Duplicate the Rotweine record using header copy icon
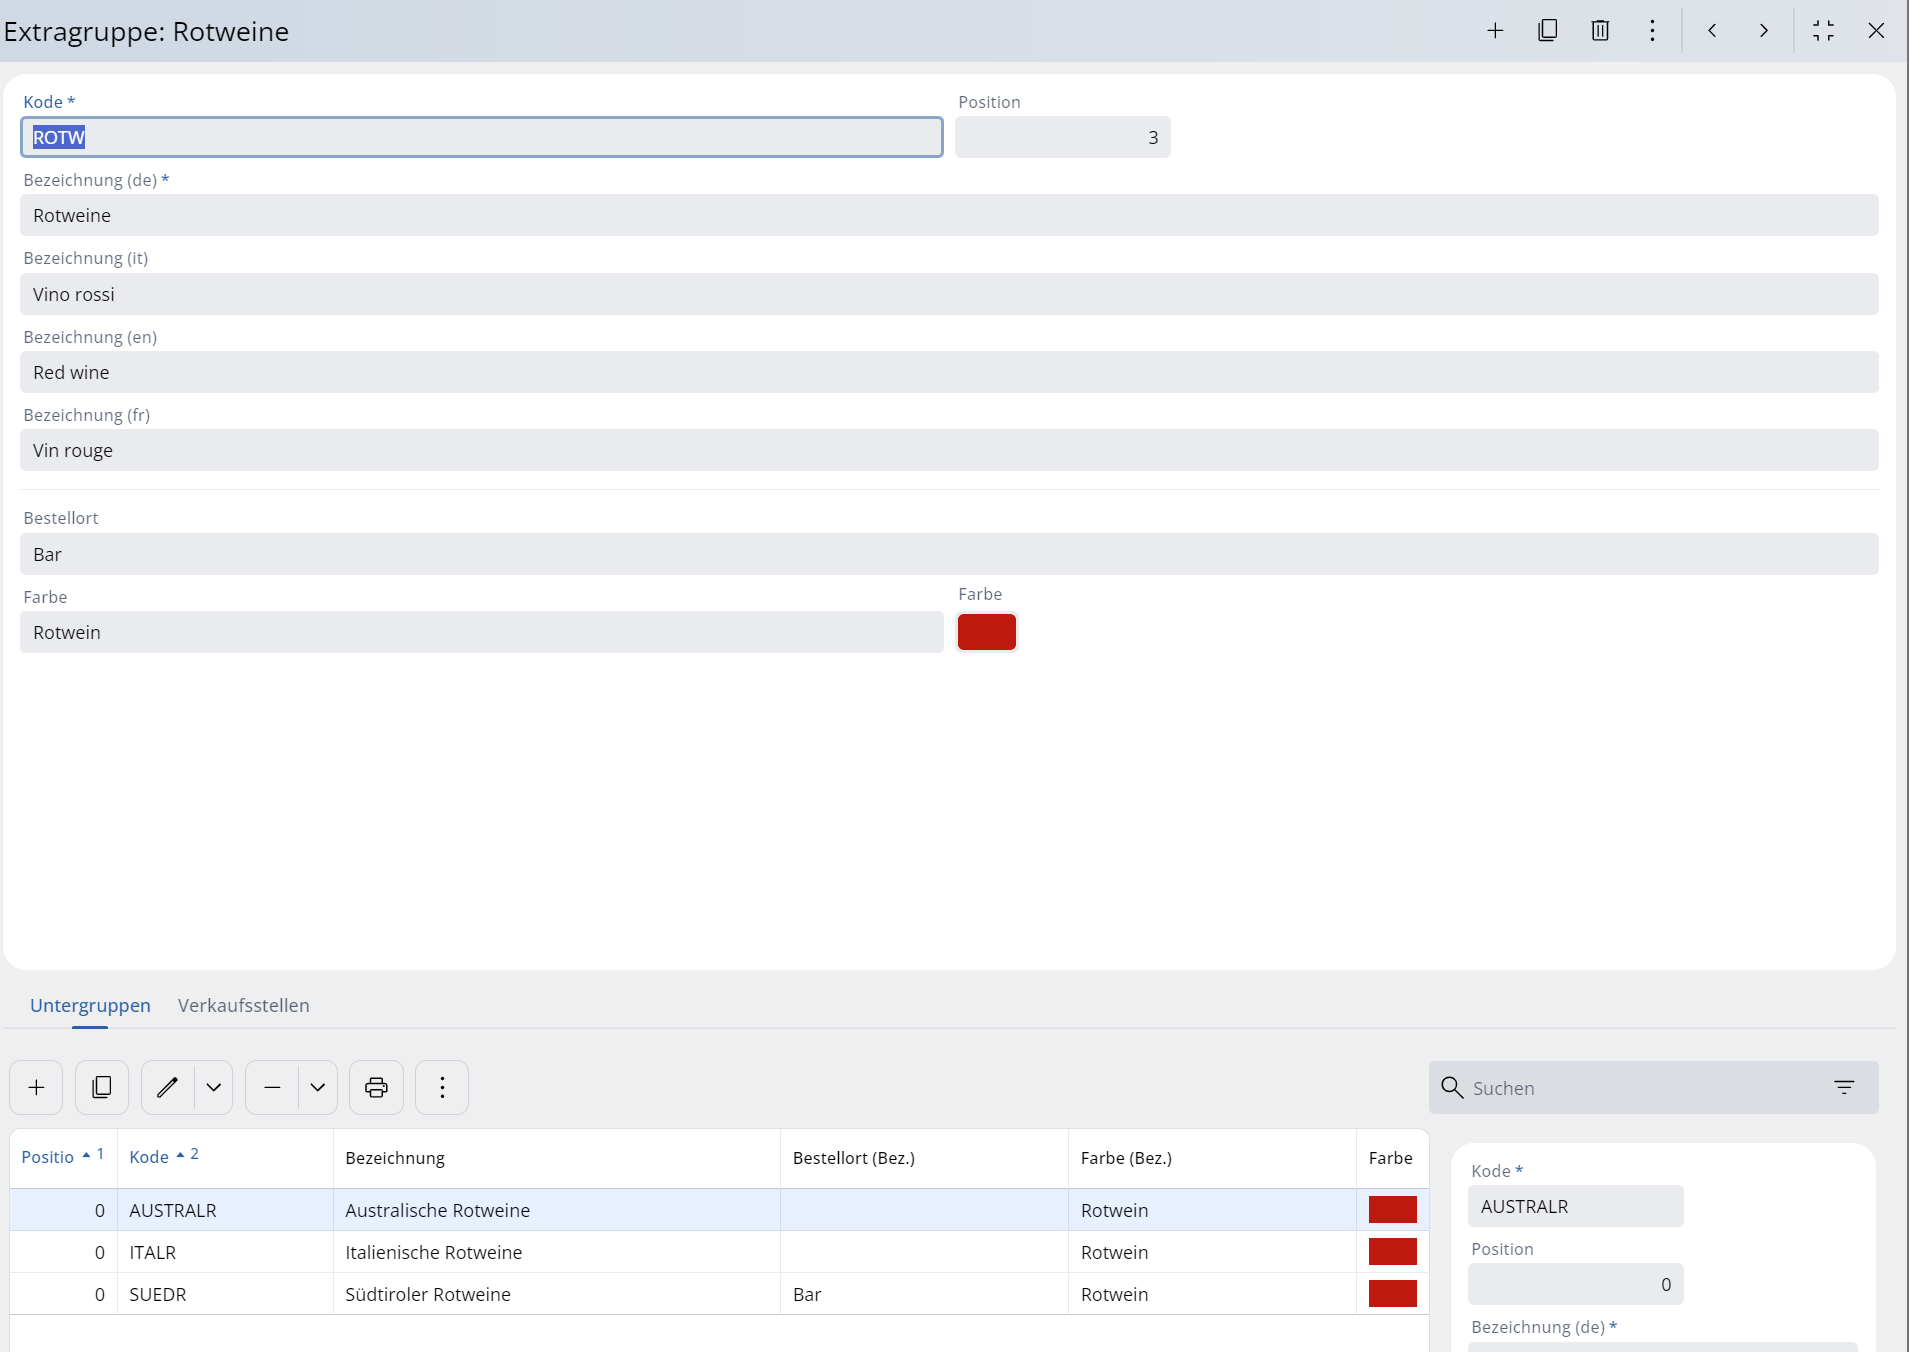Image resolution: width=1909 pixels, height=1352 pixels. point(1547,31)
